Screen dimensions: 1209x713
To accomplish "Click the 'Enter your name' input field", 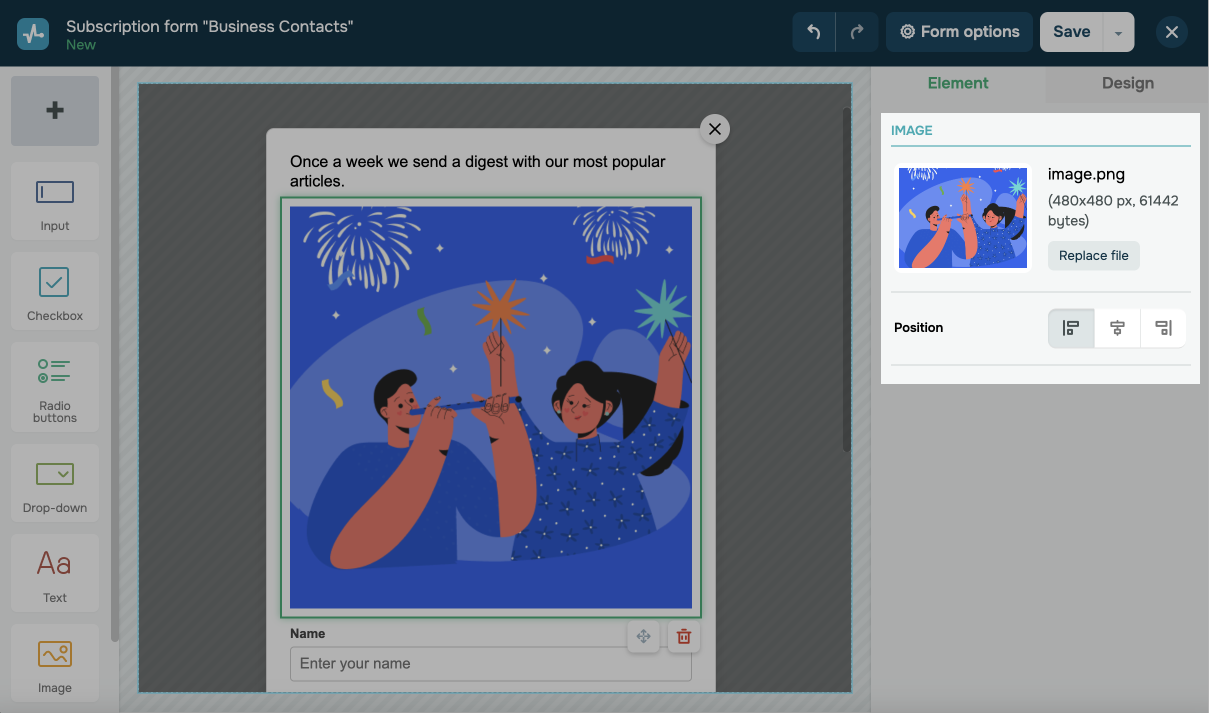I will click(490, 664).
